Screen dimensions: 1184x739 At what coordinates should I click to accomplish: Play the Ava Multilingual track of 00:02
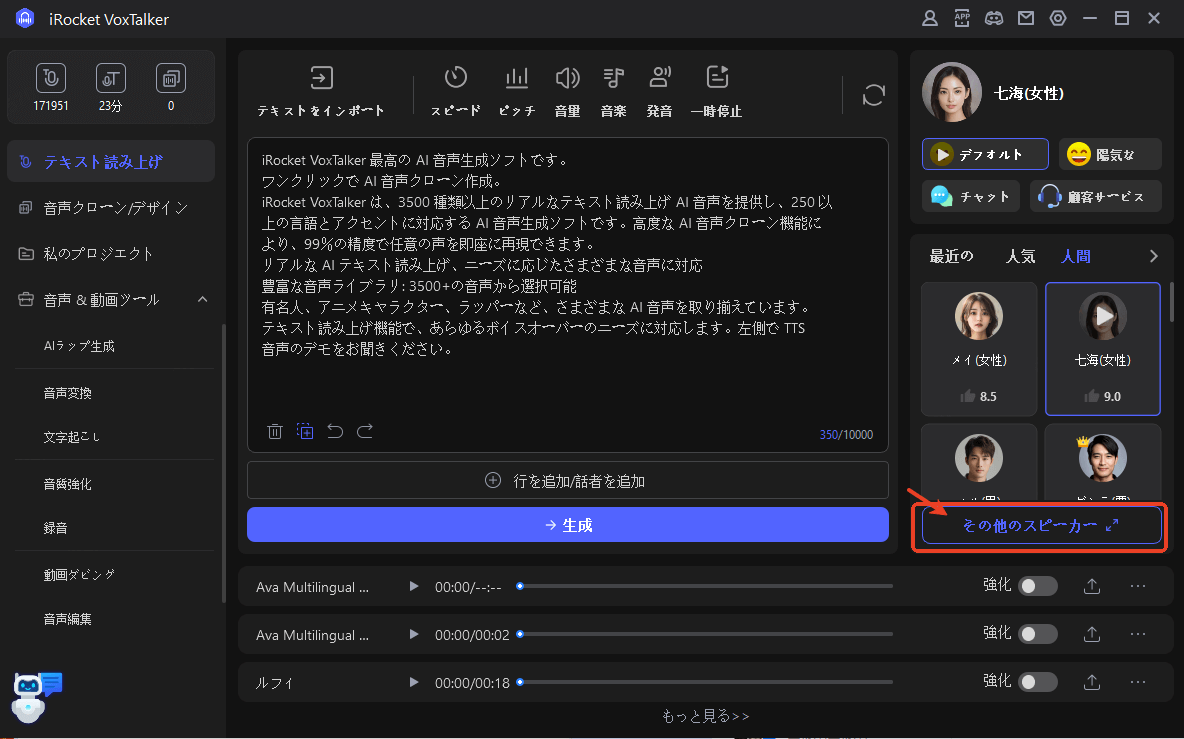click(x=414, y=634)
